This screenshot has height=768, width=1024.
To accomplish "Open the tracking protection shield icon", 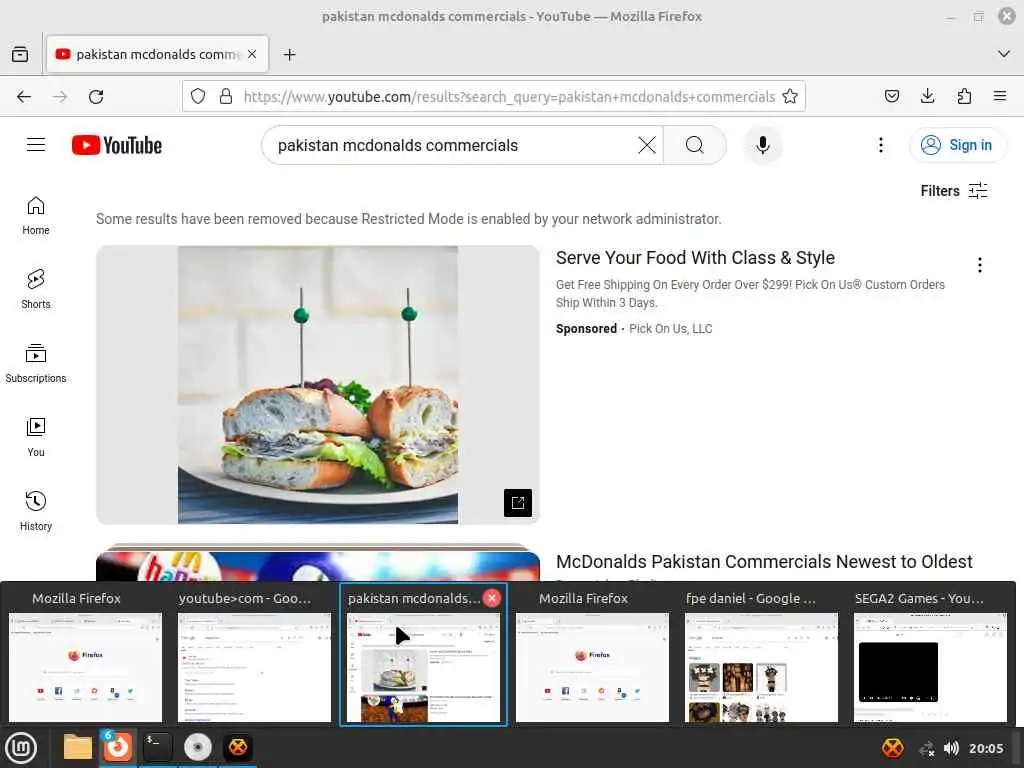I will pos(198,97).
